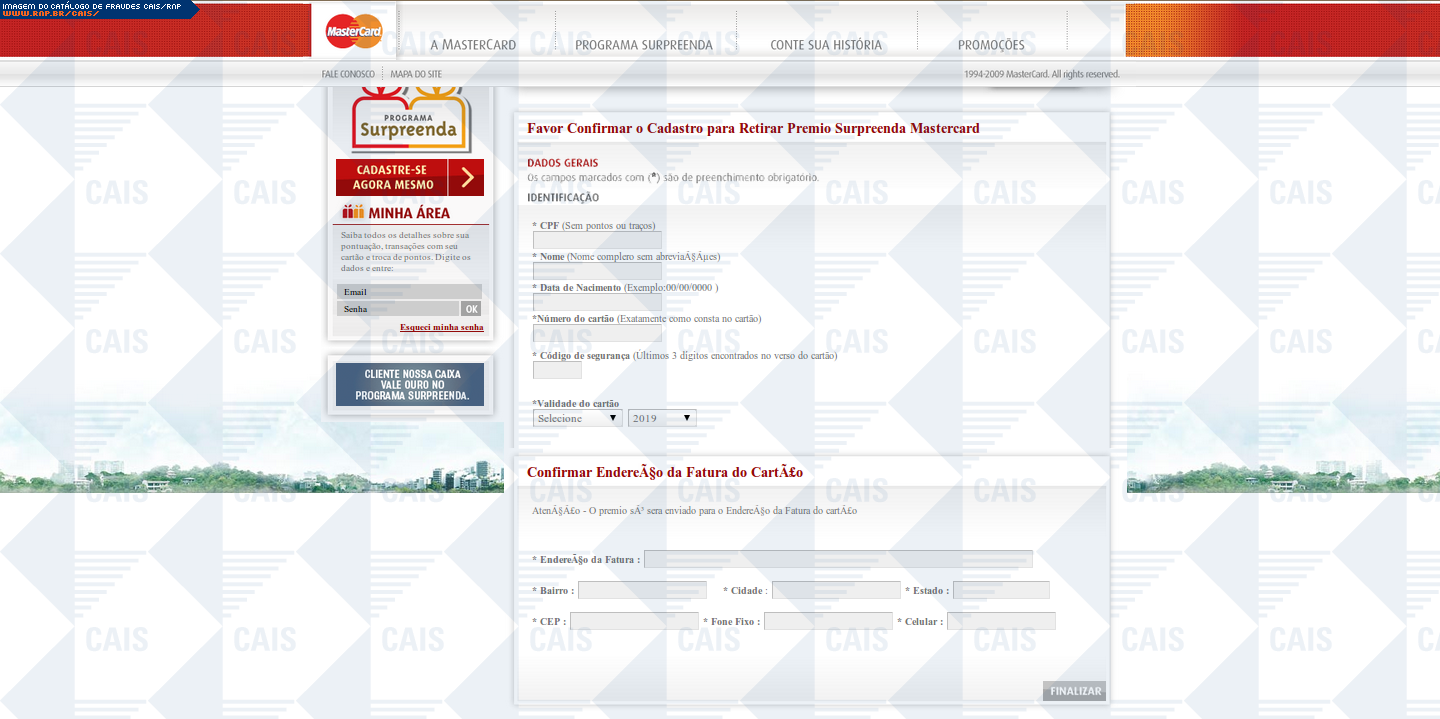Open the Mapa do Site link
1440x719 pixels.
[x=416, y=74]
